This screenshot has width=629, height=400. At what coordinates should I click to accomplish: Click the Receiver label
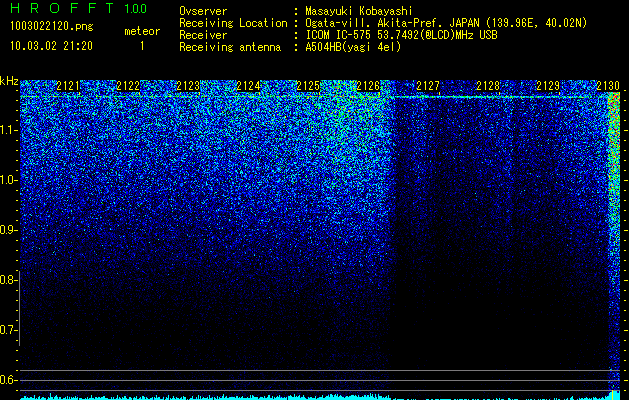pos(203,35)
